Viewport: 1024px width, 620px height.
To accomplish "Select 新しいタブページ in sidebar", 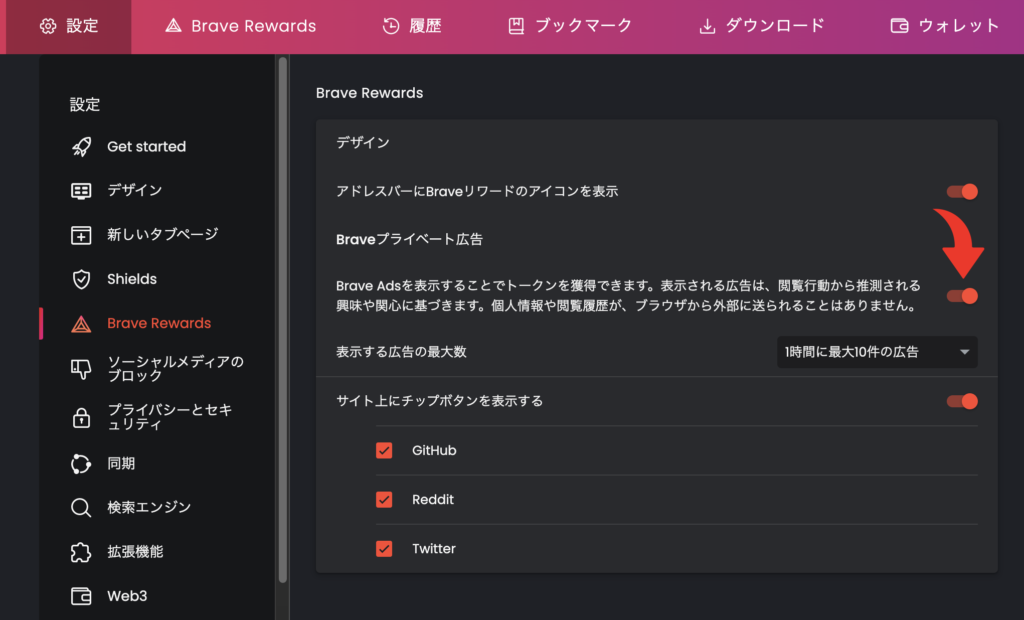I will click(x=163, y=235).
